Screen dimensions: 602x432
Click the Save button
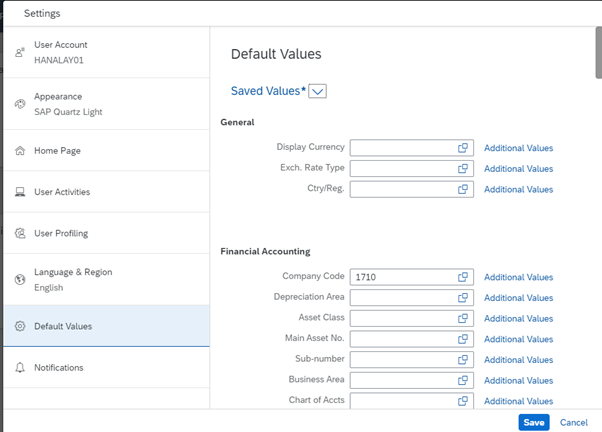[534, 422]
